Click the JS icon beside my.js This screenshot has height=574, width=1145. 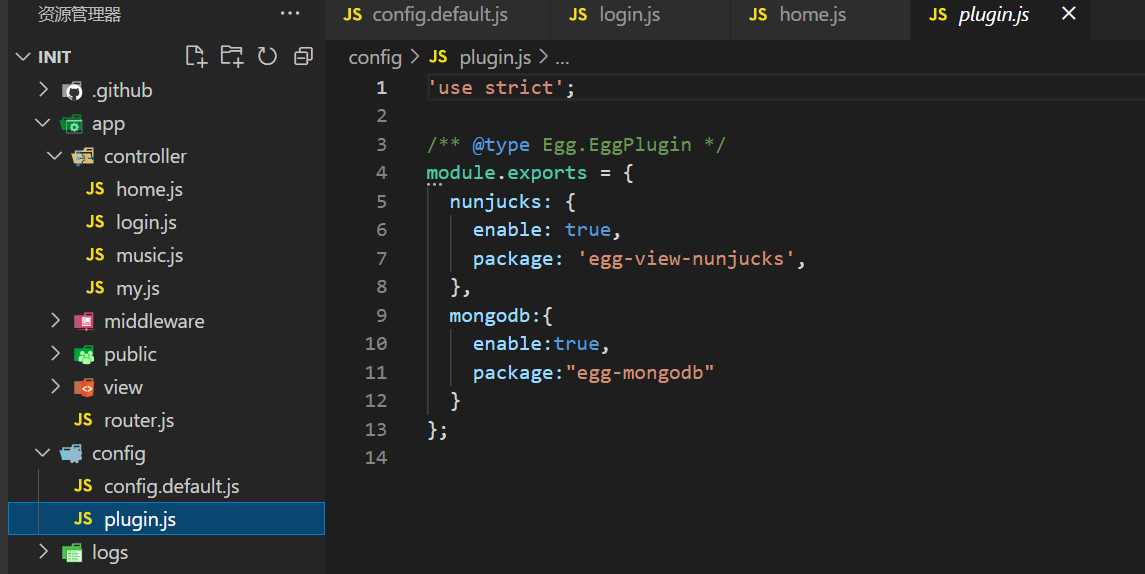(95, 288)
